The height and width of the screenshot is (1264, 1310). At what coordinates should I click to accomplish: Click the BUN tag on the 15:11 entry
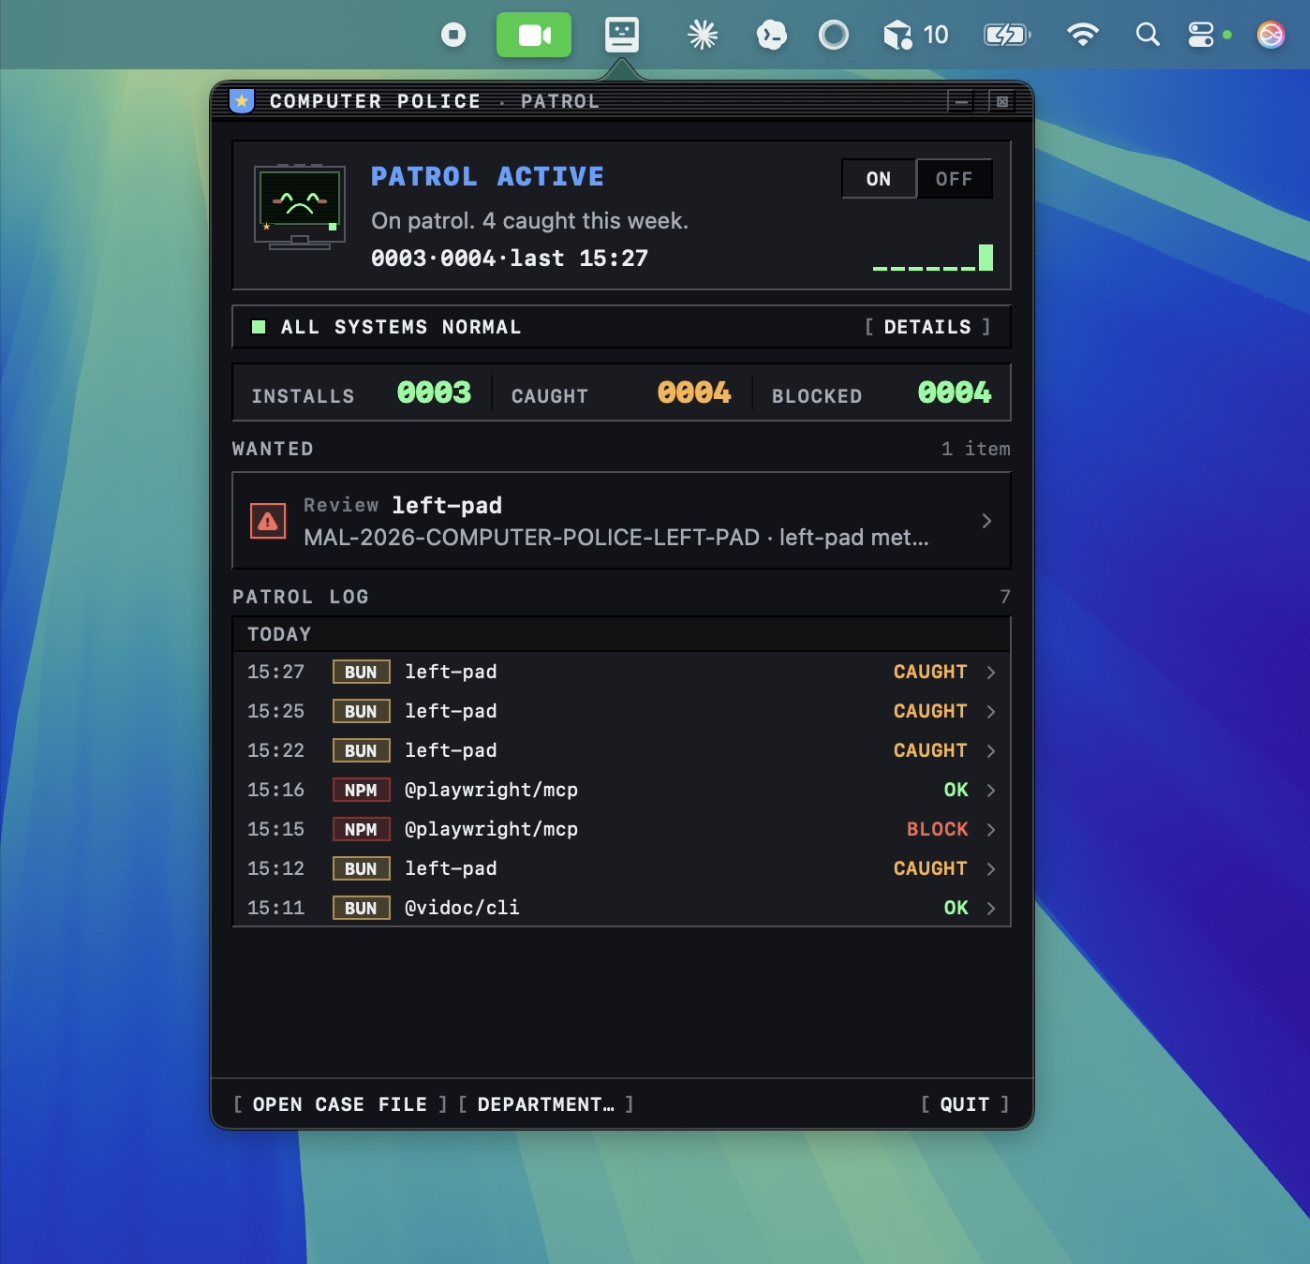click(x=361, y=908)
